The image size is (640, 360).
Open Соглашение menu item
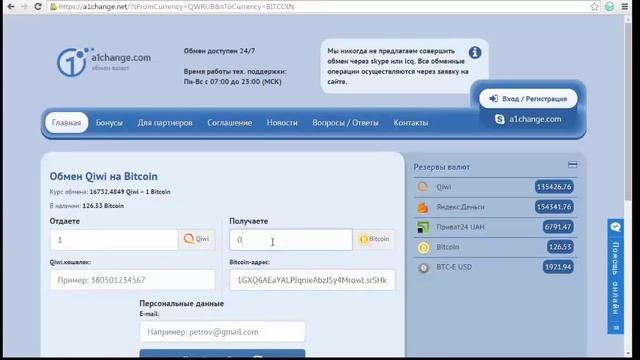[229, 122]
